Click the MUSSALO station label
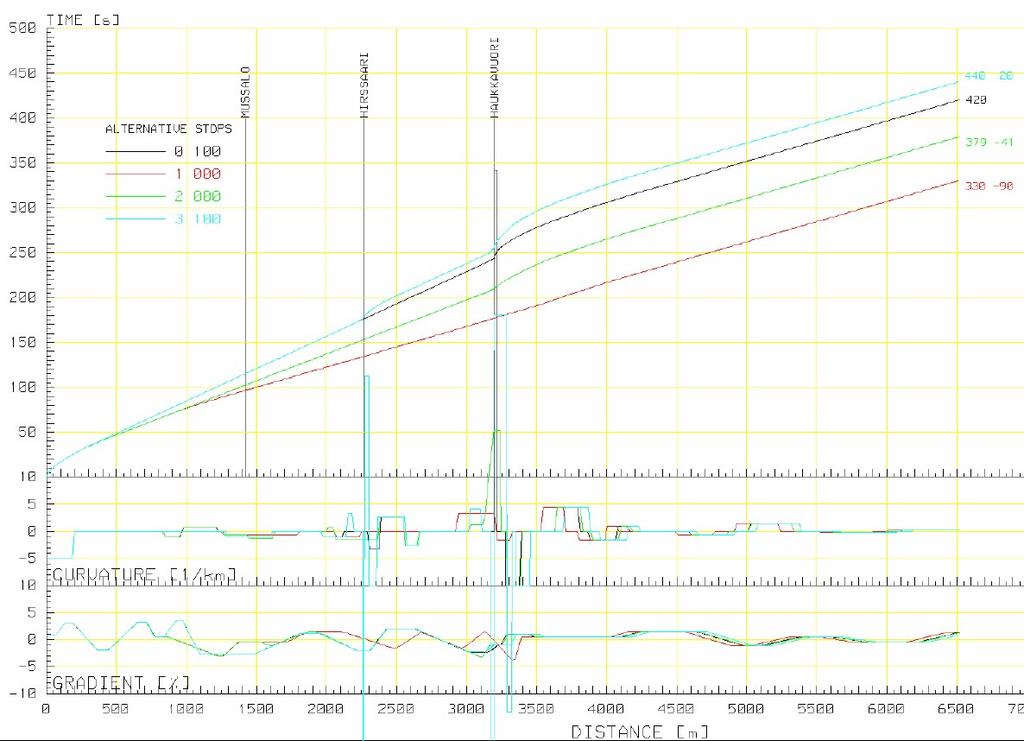This screenshot has width=1024, height=741. click(x=246, y=92)
